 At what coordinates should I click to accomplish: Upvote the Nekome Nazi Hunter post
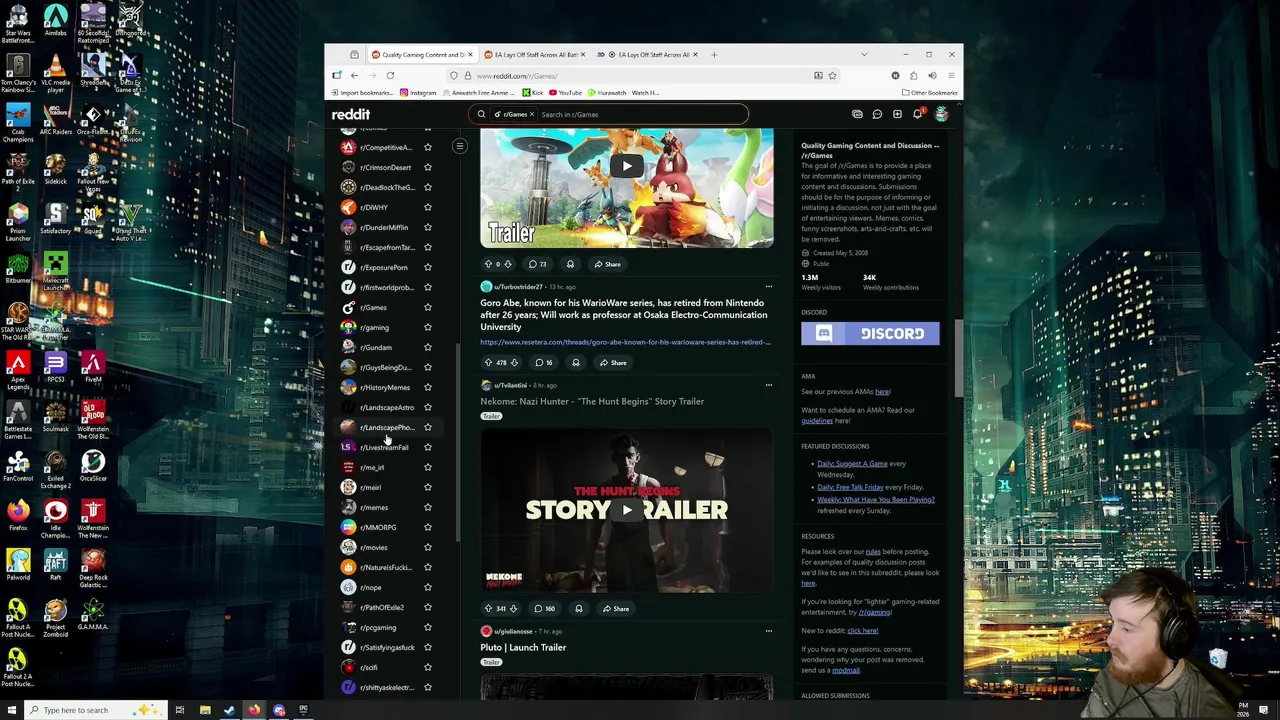(x=488, y=609)
